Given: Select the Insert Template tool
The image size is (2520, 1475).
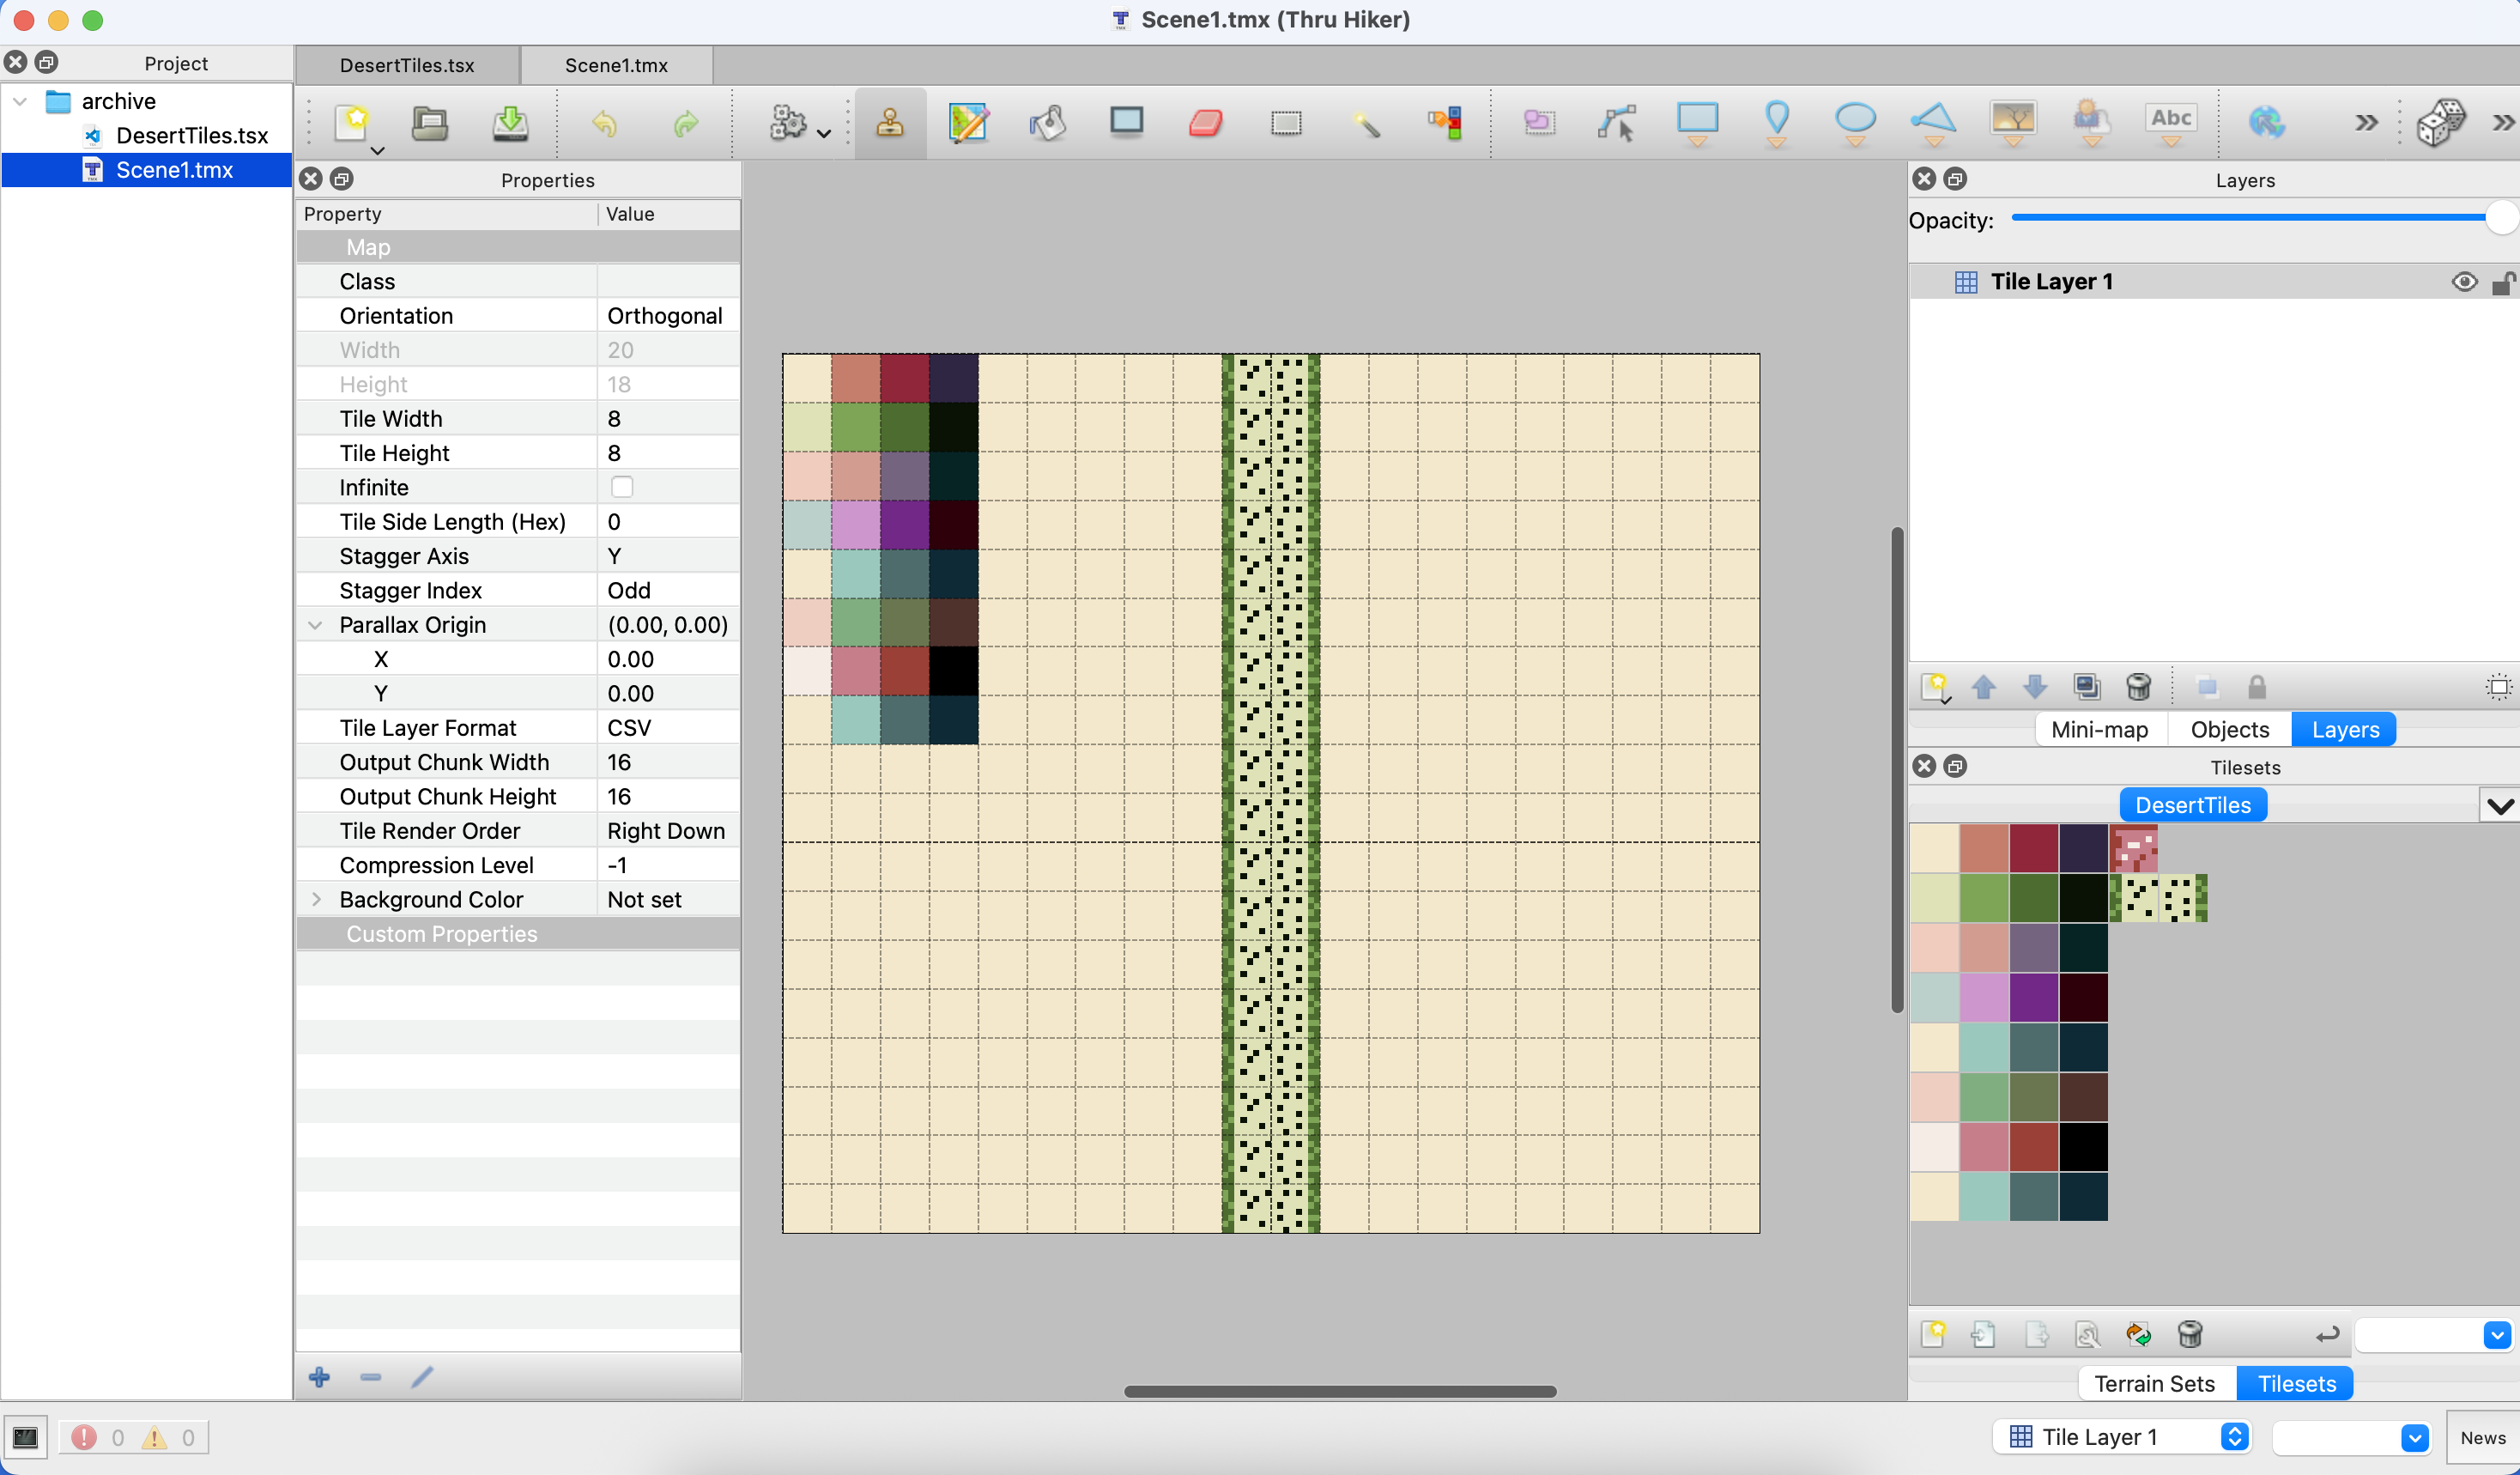Looking at the screenshot, I should click(2092, 123).
